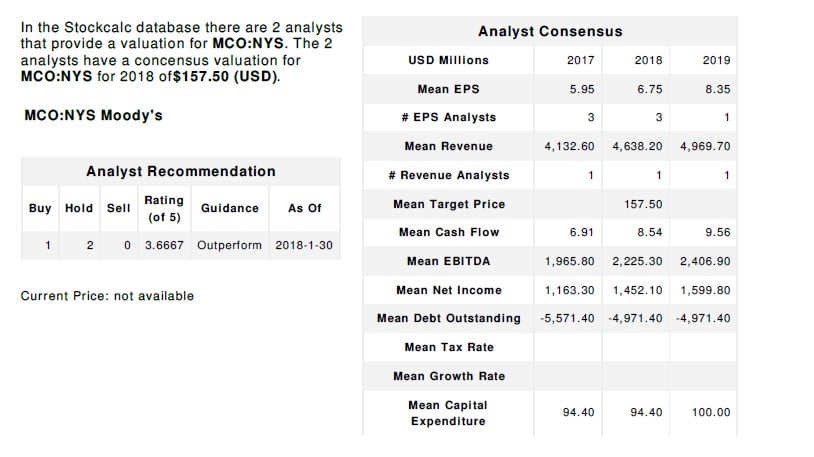The height and width of the screenshot is (457, 814).
Task: Click the Mean EPS row label
Action: click(x=448, y=89)
